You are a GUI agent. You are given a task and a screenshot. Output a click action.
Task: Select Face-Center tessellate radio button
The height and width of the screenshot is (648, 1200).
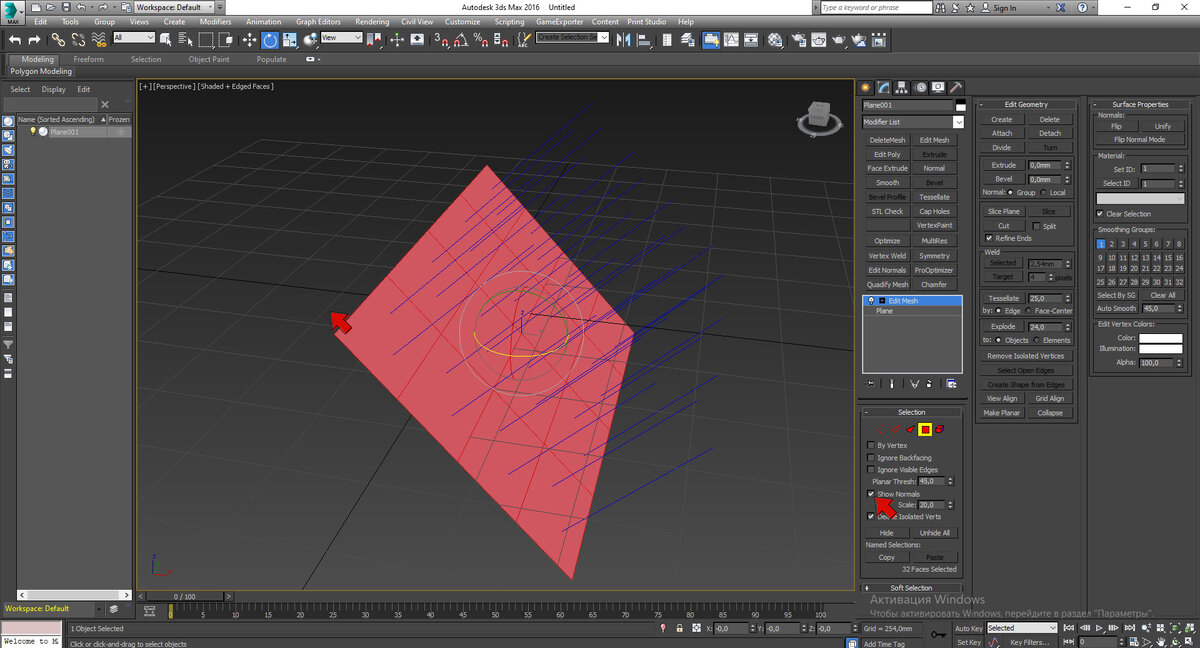tap(1029, 311)
